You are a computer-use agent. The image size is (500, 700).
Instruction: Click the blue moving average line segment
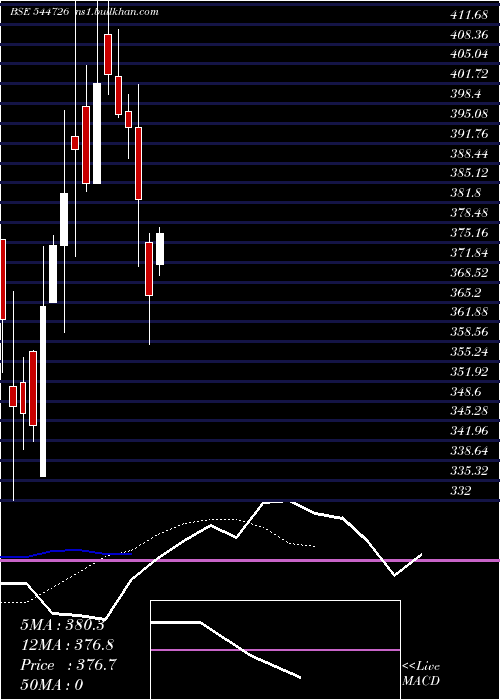pyautogui.click(x=66, y=554)
